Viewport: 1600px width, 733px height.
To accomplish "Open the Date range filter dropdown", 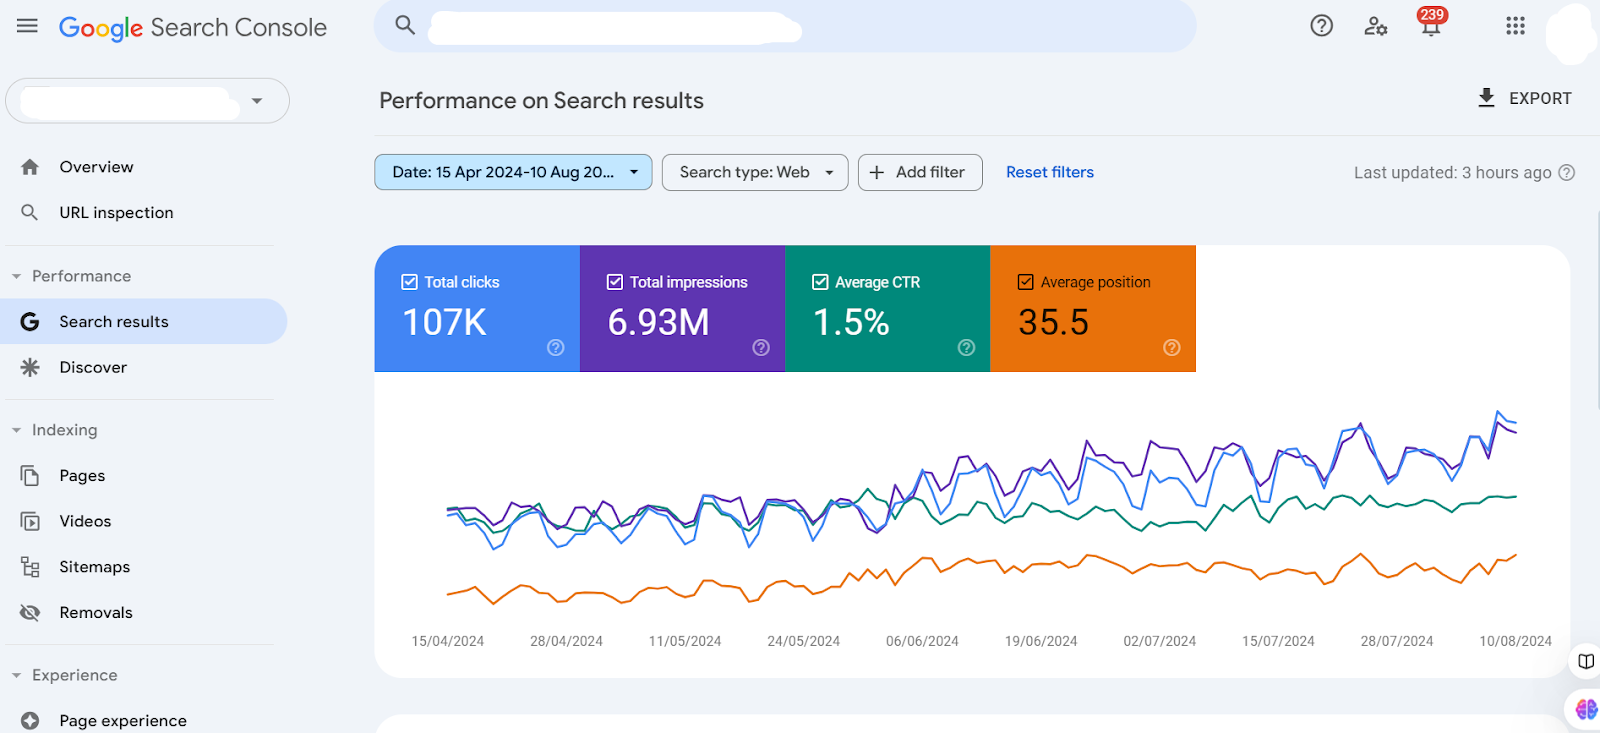I will point(513,172).
